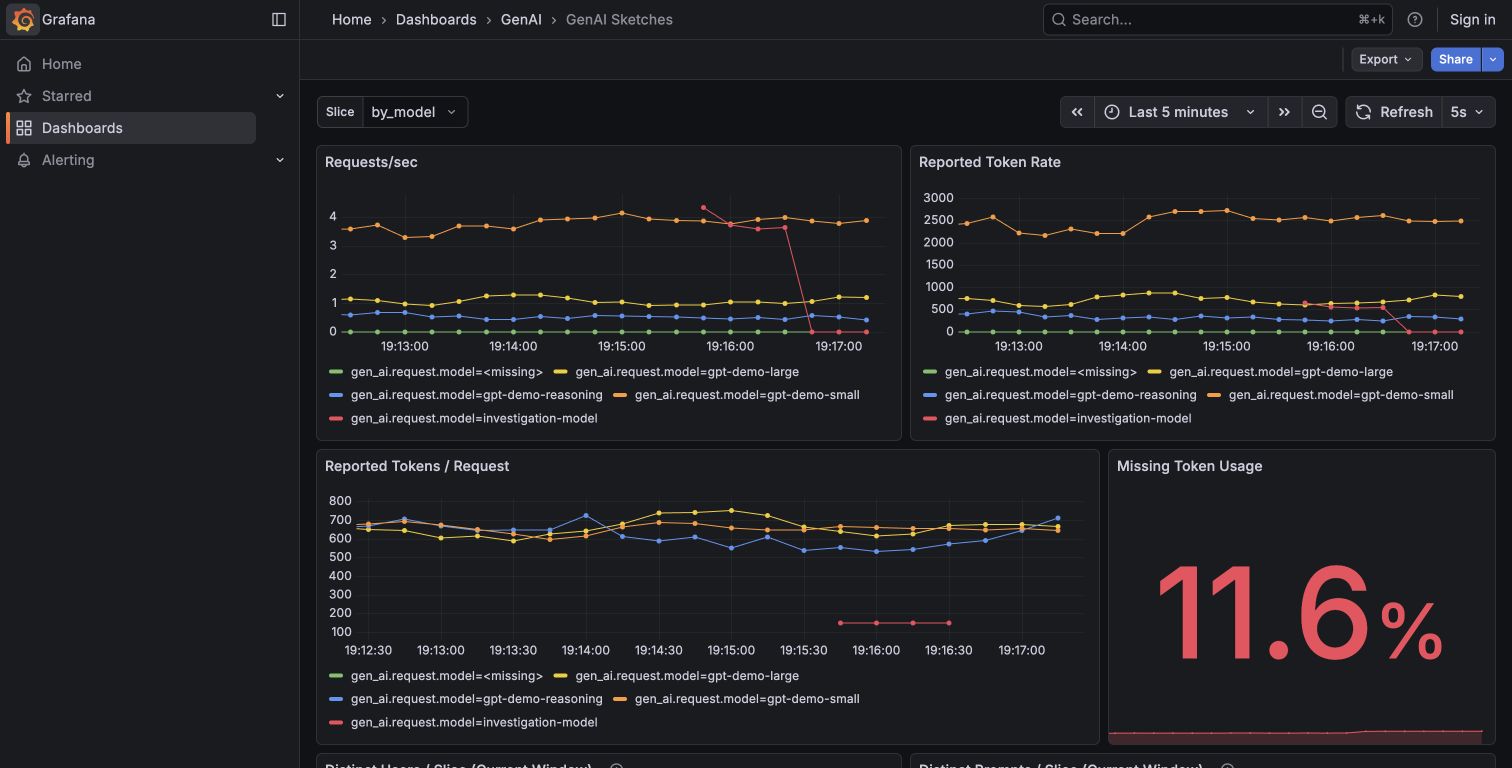Open the Export dropdown
The width and height of the screenshot is (1512, 768).
(1386, 59)
